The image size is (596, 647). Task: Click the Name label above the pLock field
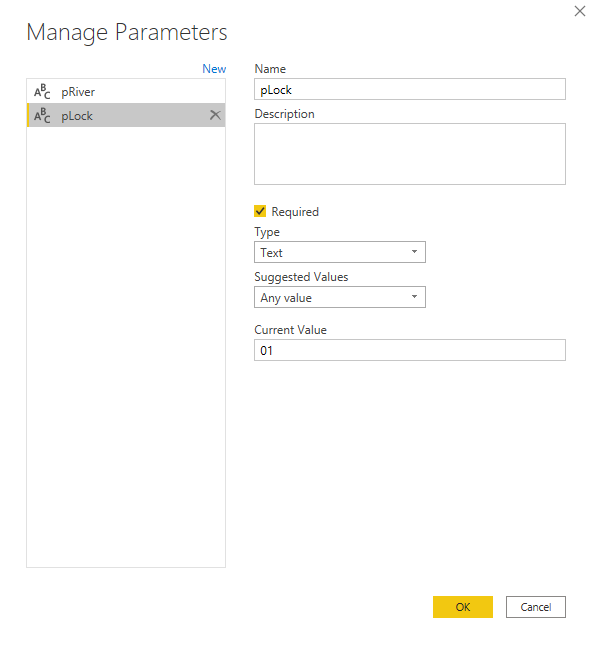pos(270,68)
